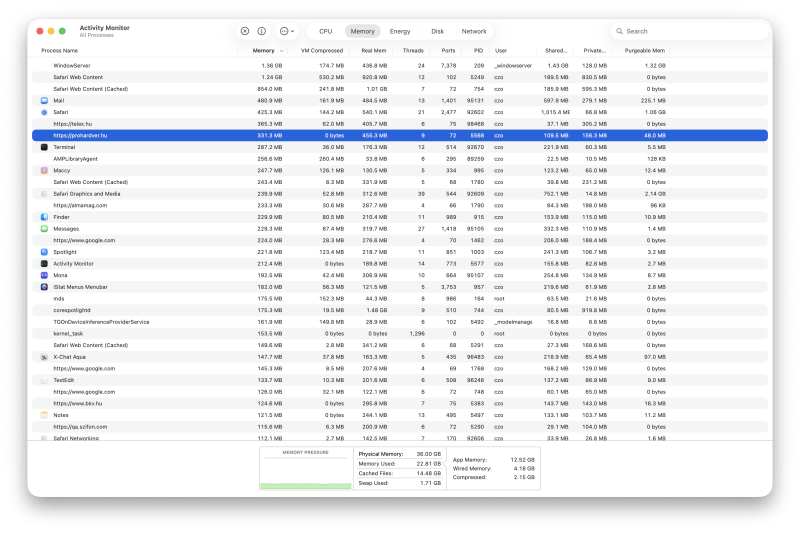Click the Swap Used 1.71 GB value
800x533 pixels.
[430, 483]
